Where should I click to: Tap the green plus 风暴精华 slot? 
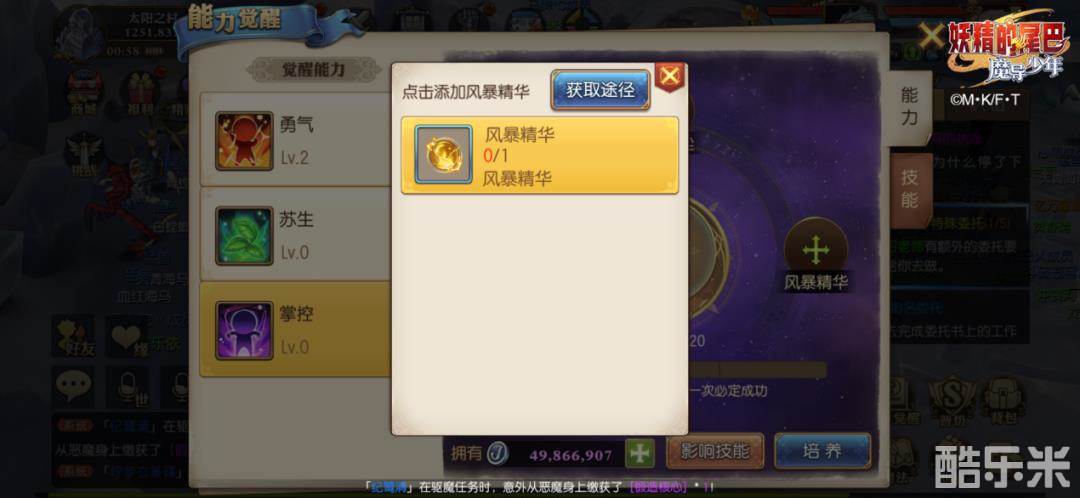point(816,250)
